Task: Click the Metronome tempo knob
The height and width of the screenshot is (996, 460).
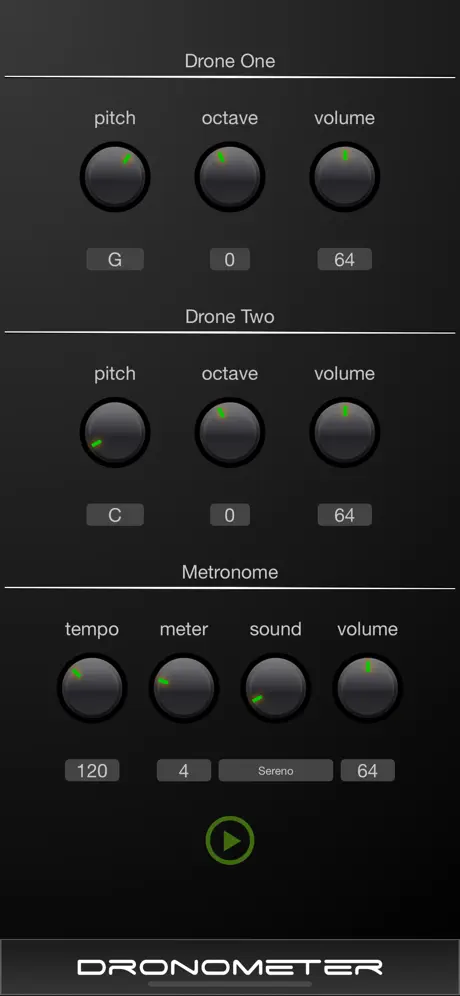Action: (x=92, y=688)
